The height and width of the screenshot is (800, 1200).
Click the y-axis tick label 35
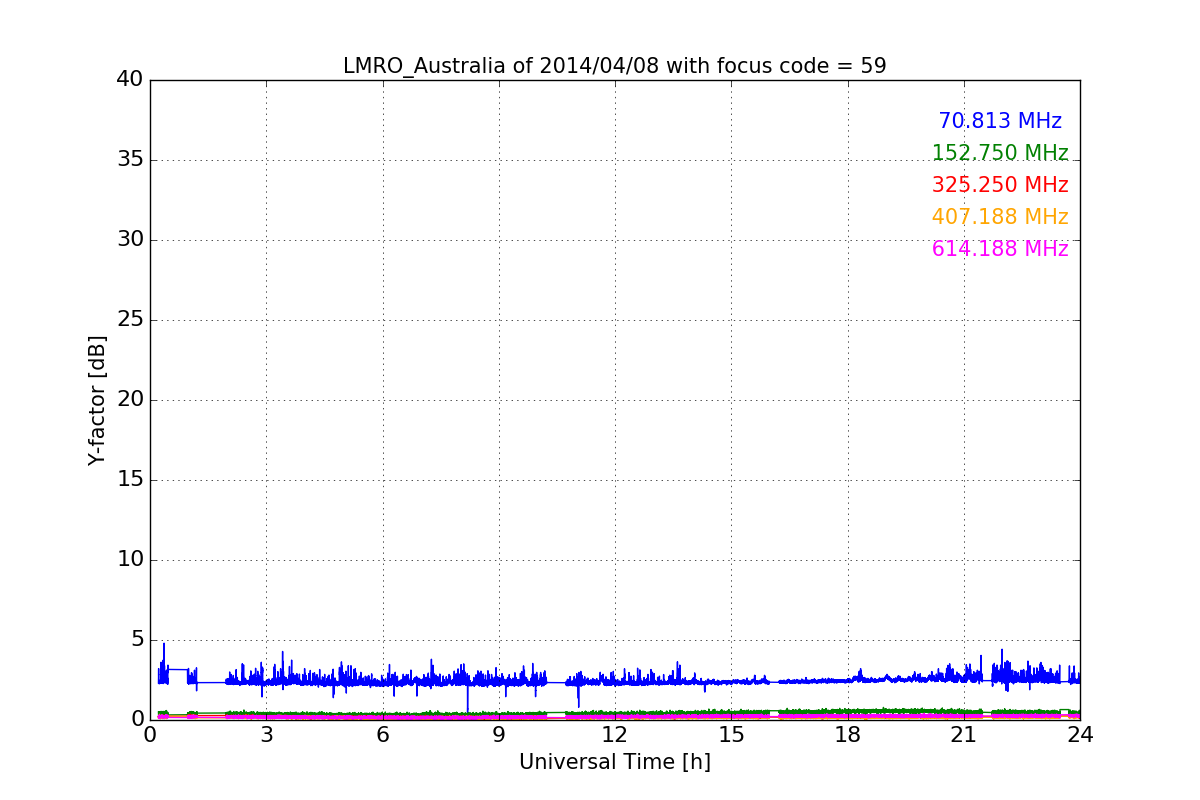130,160
